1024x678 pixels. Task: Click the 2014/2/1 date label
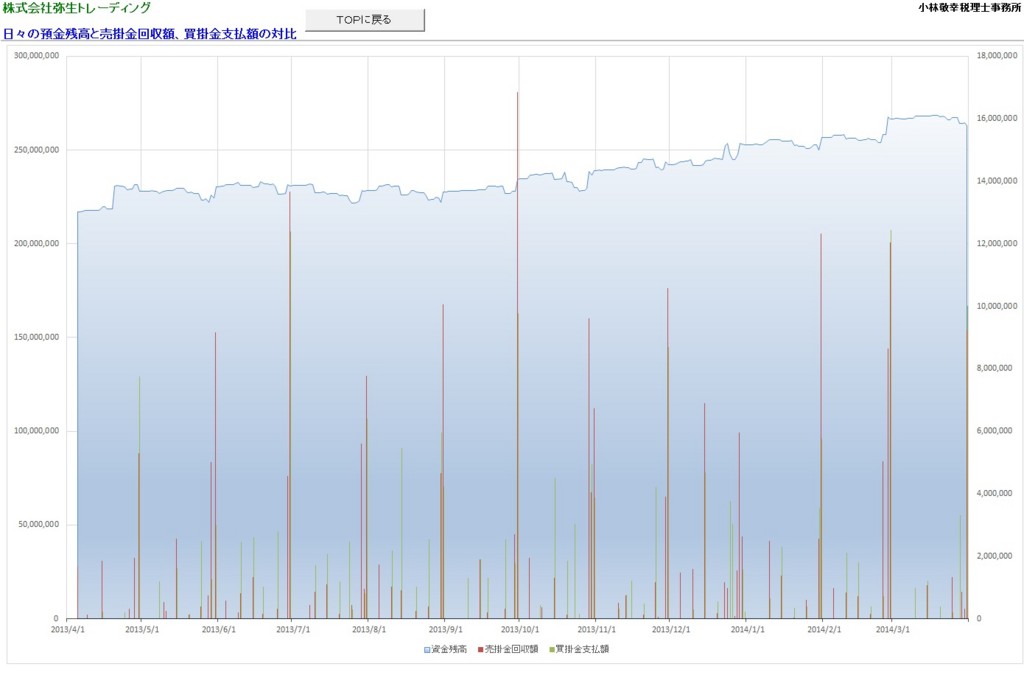[824, 630]
